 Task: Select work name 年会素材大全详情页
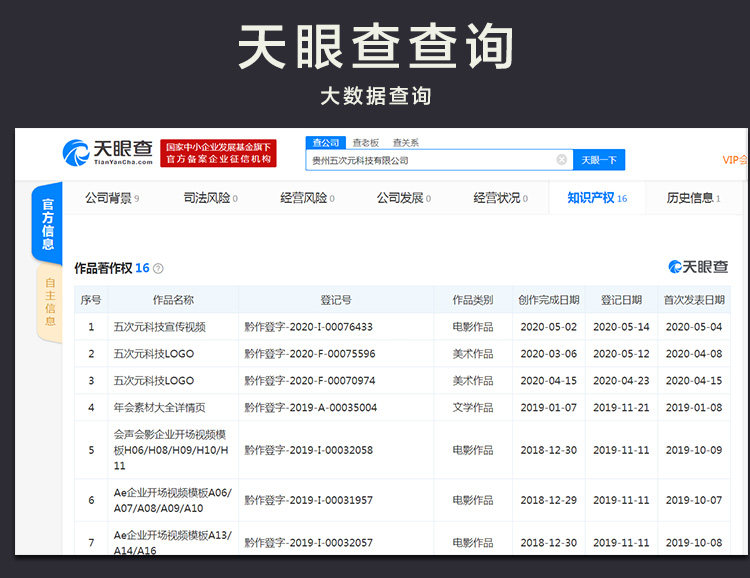(x=159, y=407)
